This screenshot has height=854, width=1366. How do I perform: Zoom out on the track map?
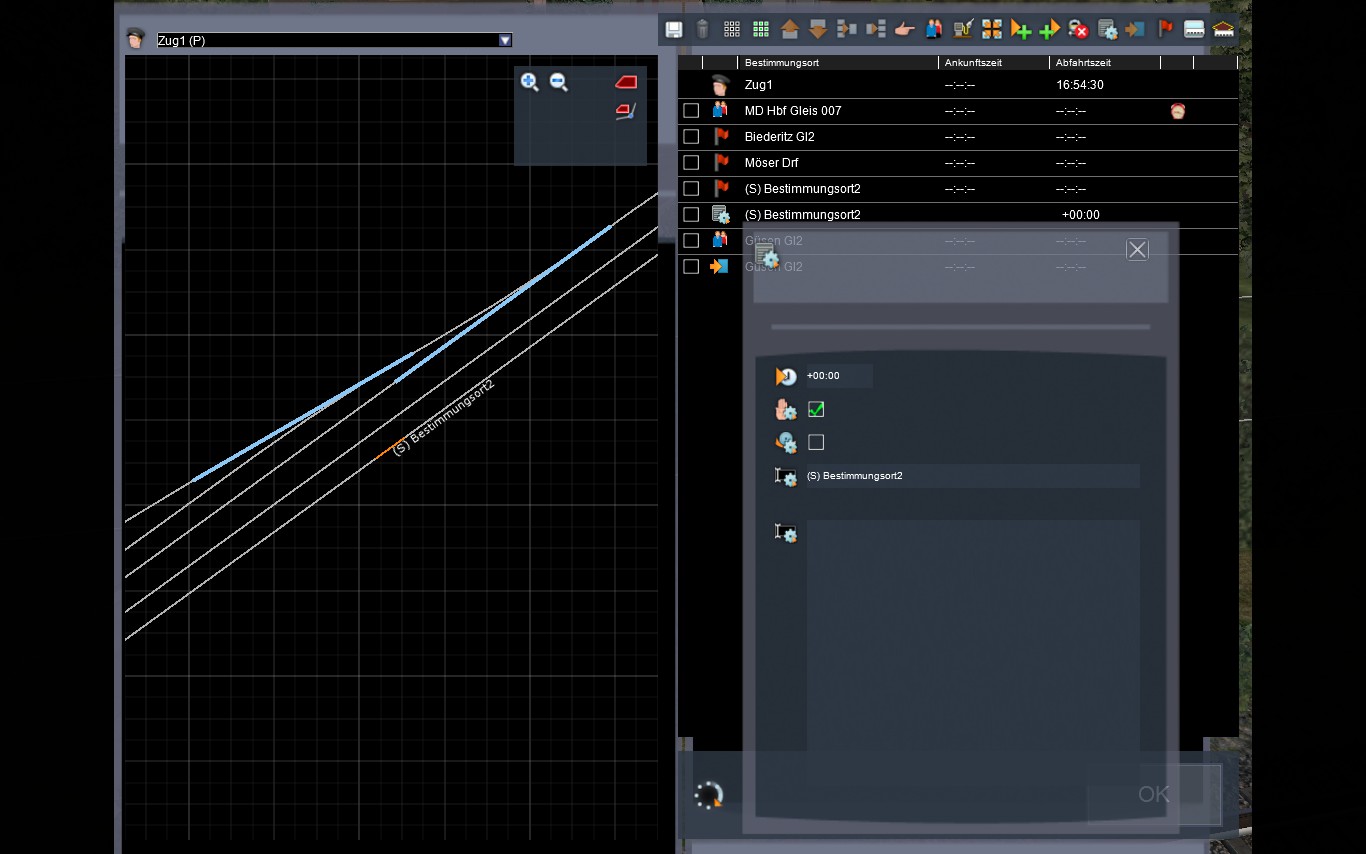[x=559, y=83]
